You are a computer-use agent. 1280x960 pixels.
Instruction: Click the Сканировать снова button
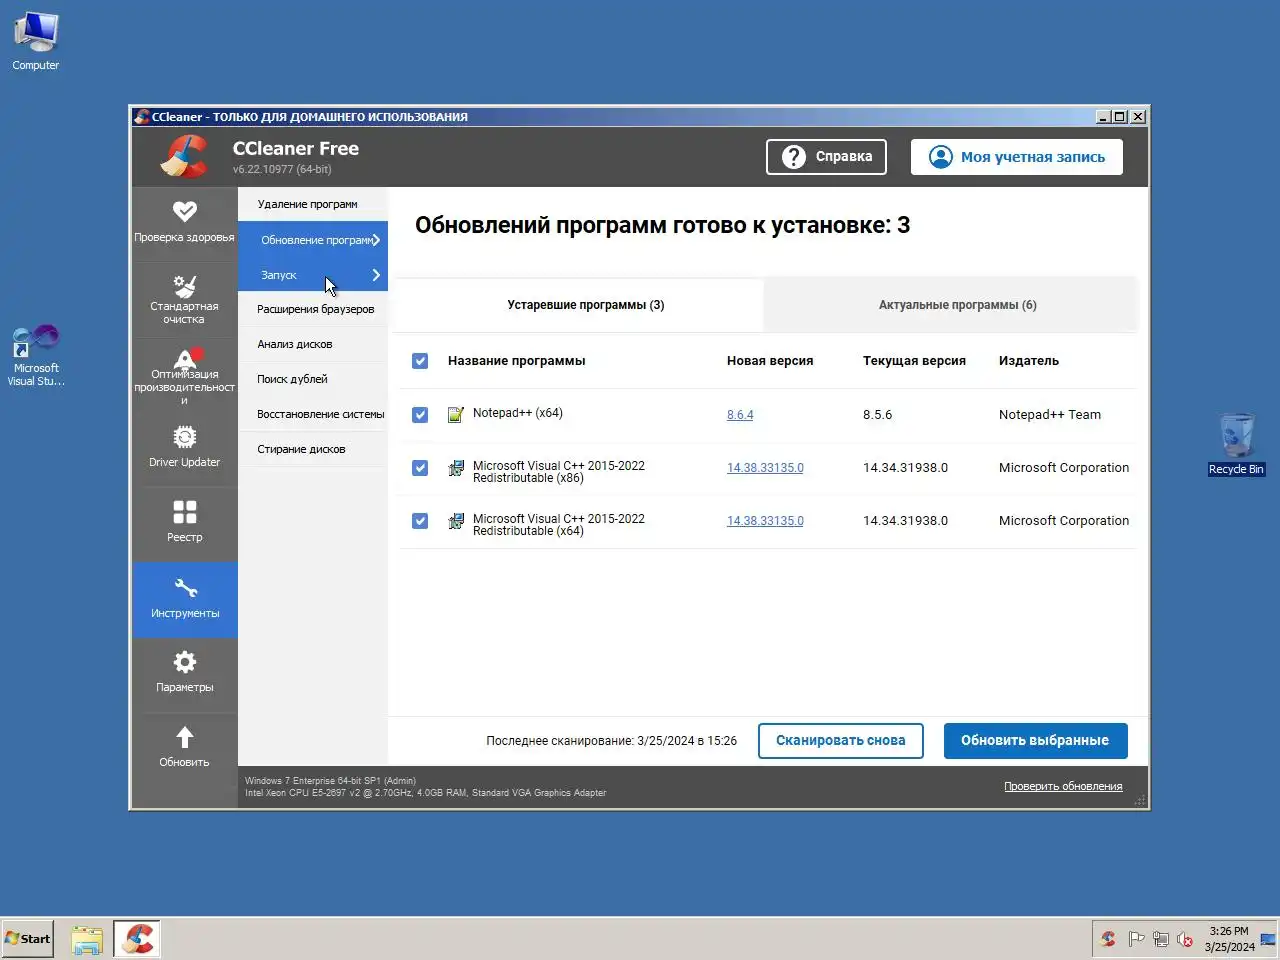[x=841, y=741]
